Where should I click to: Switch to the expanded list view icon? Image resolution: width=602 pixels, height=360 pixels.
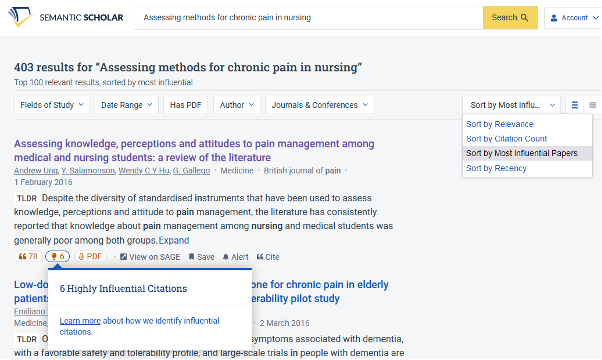pos(575,105)
